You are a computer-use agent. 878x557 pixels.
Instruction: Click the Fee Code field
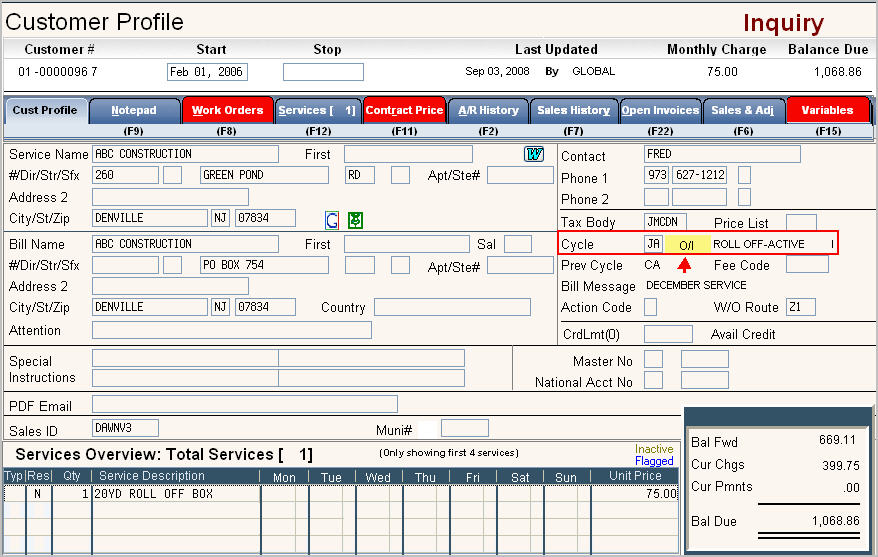pos(807,264)
